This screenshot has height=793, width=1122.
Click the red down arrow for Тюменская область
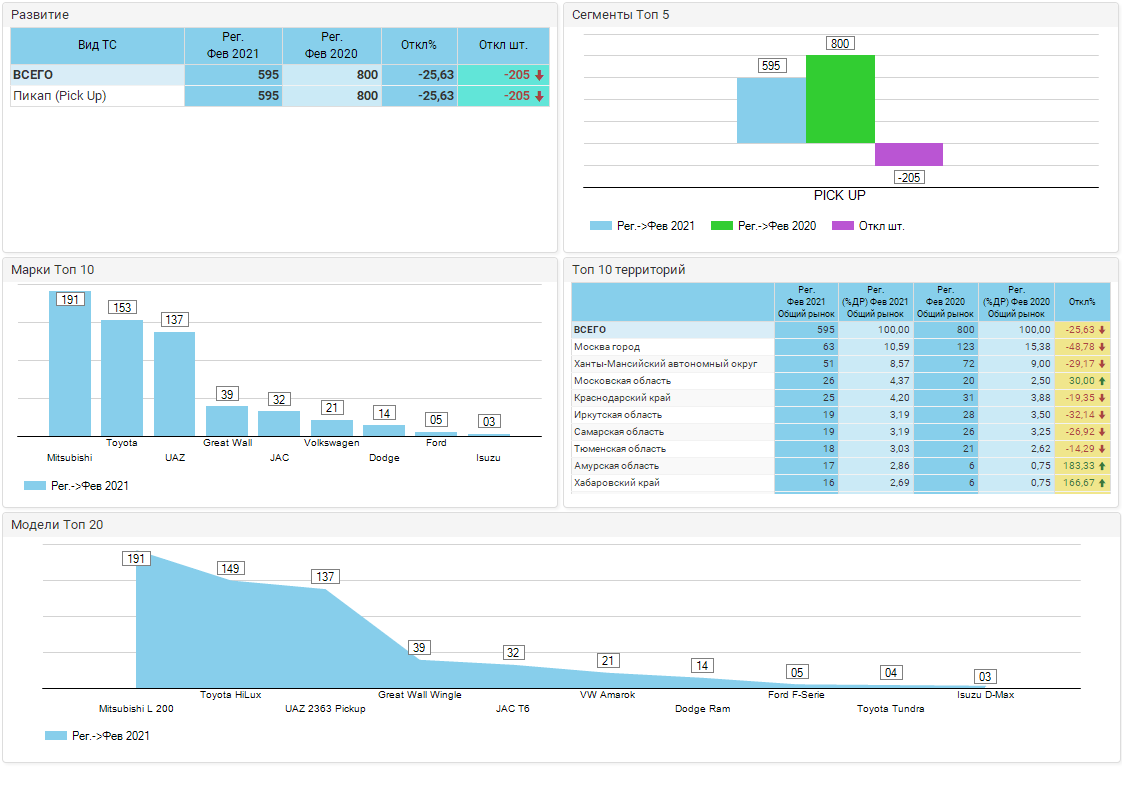coord(1103,449)
